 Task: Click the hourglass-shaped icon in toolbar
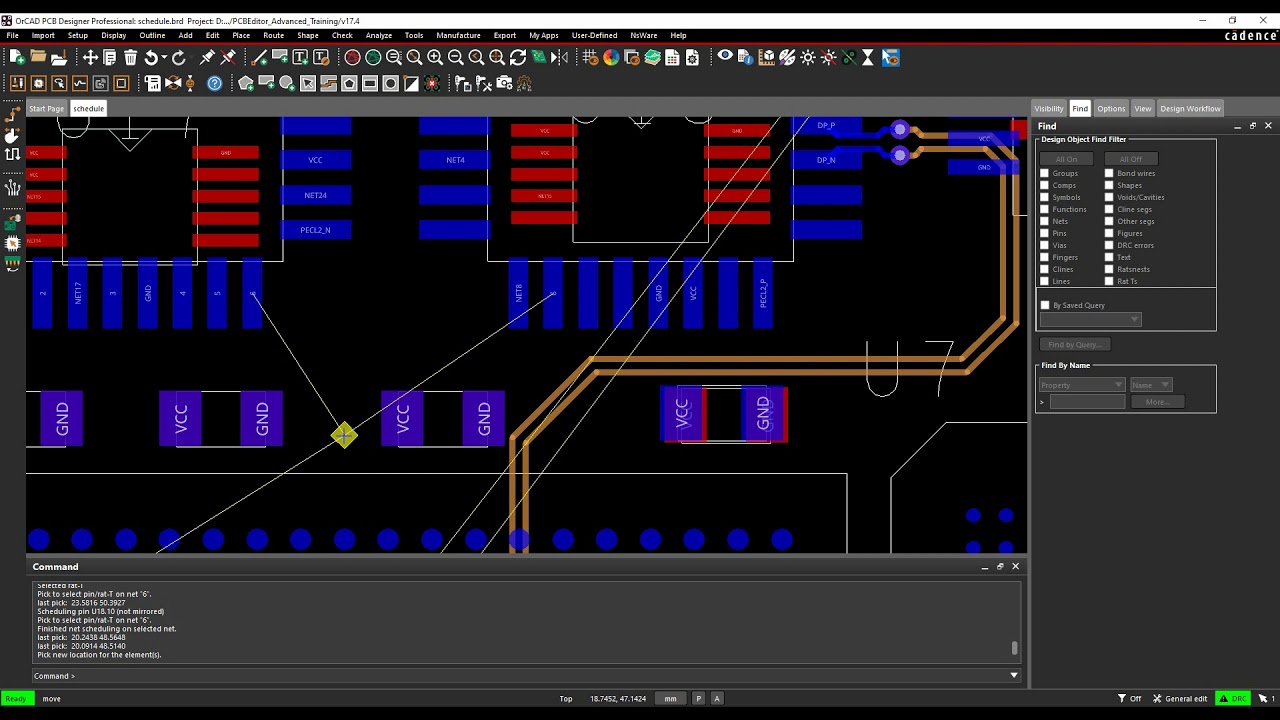868,57
